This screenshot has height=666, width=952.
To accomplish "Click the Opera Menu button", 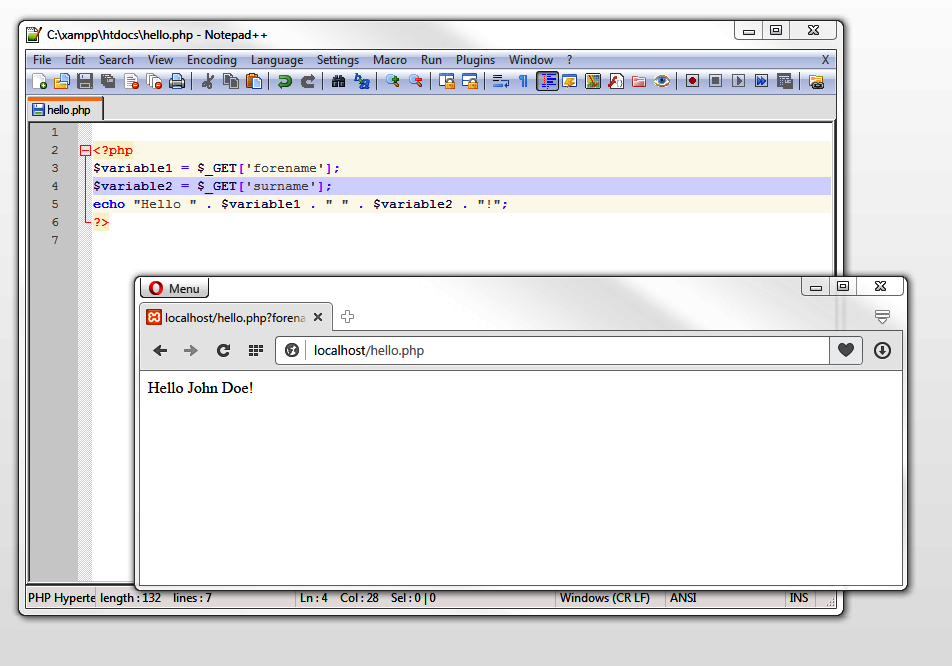I will point(174,288).
